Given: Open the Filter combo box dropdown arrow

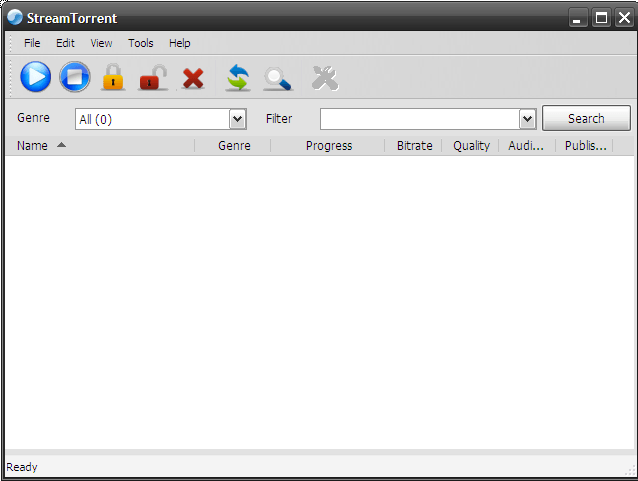Looking at the screenshot, I should click(x=528, y=119).
